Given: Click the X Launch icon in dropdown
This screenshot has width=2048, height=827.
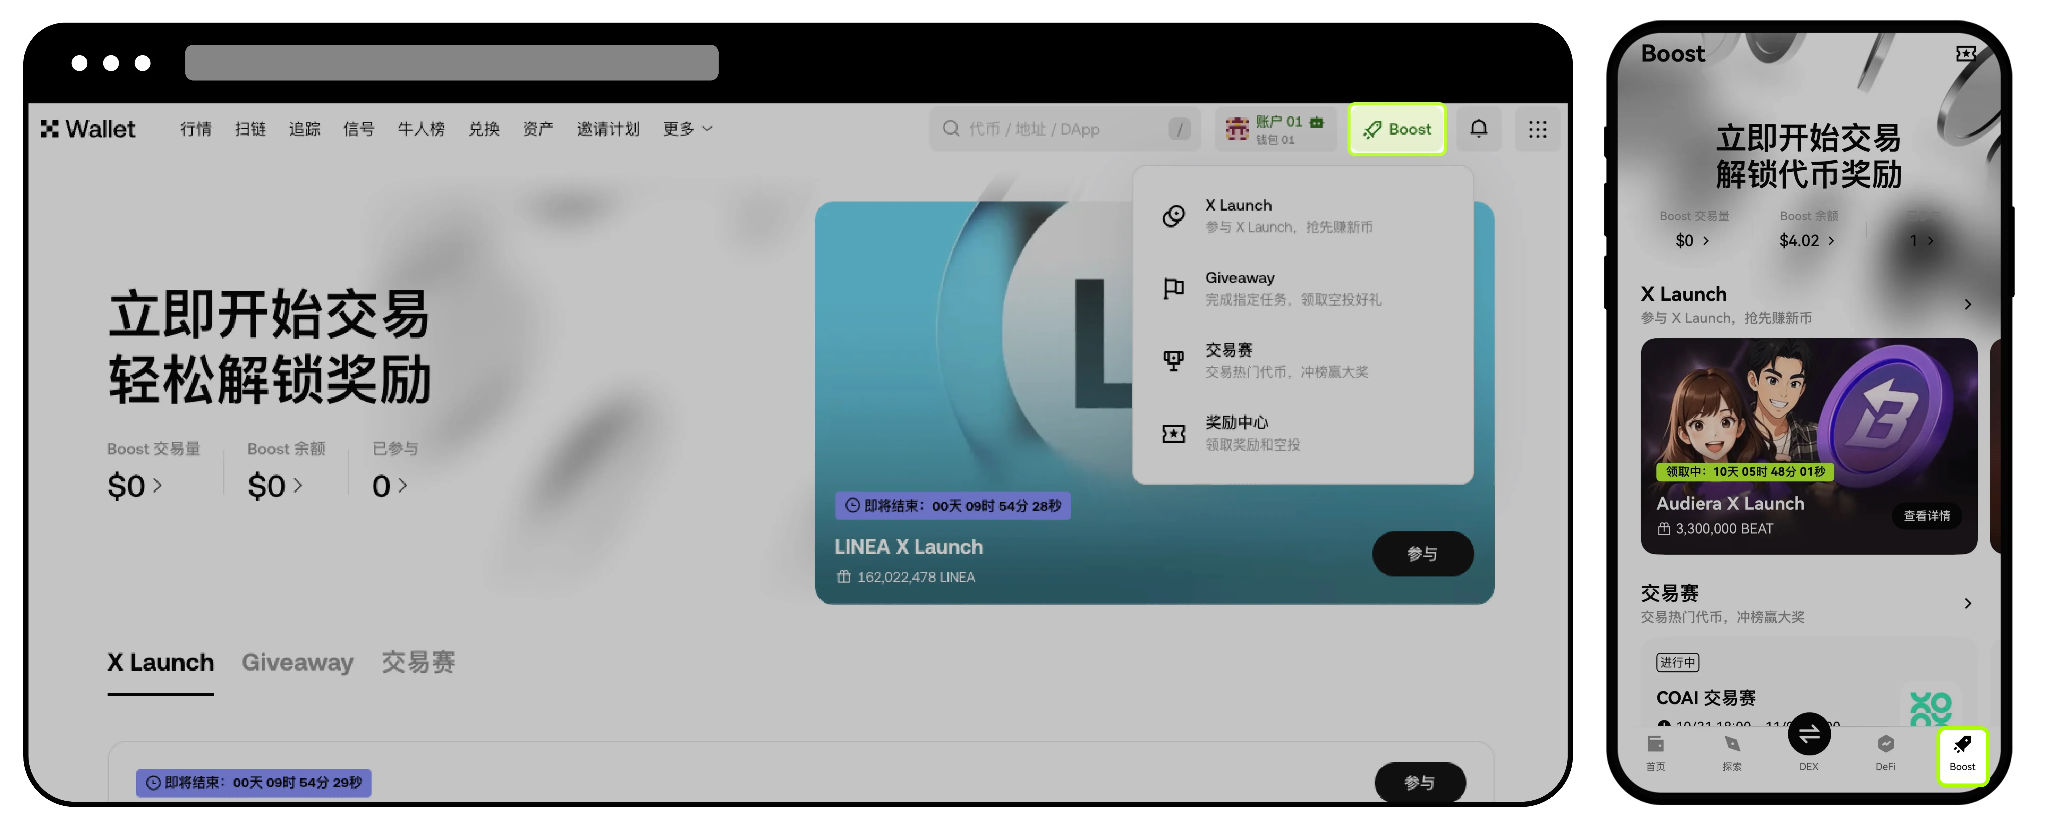Looking at the screenshot, I should 1174,216.
